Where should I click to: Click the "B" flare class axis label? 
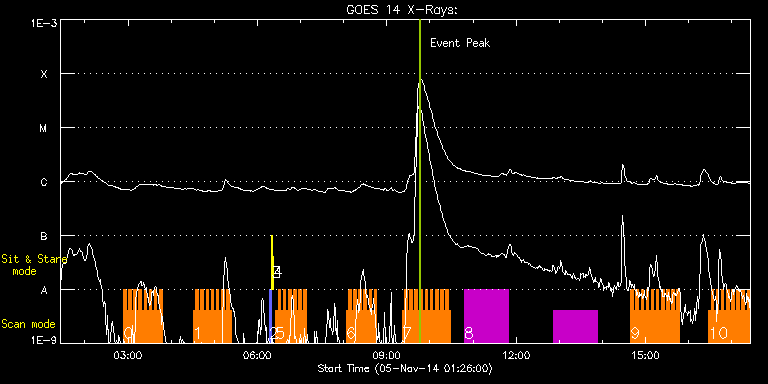tap(44, 237)
